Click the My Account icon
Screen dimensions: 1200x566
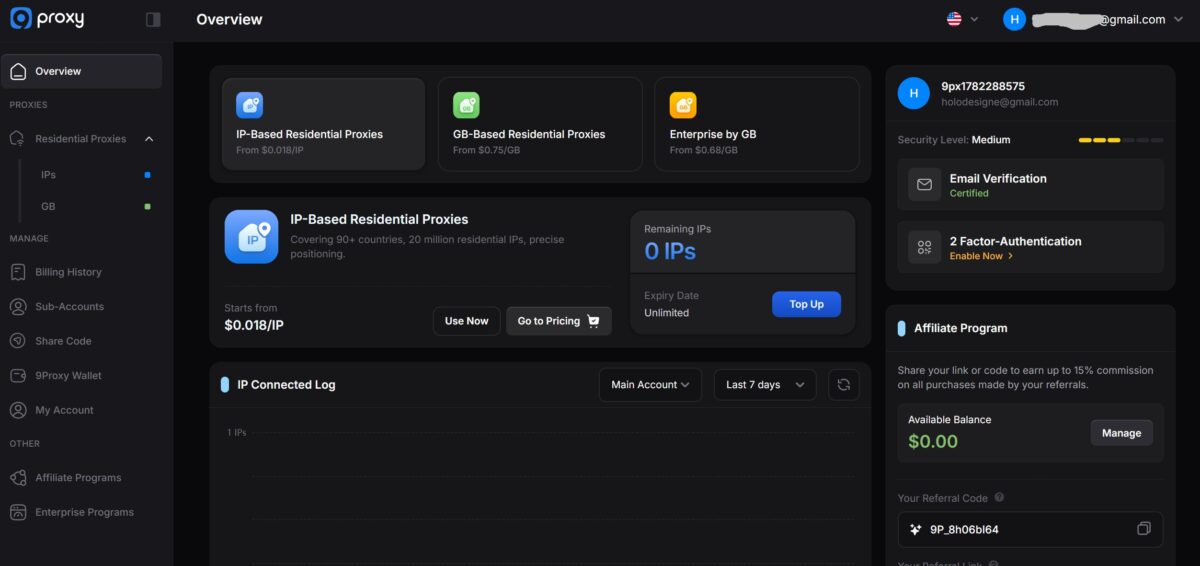point(18,410)
